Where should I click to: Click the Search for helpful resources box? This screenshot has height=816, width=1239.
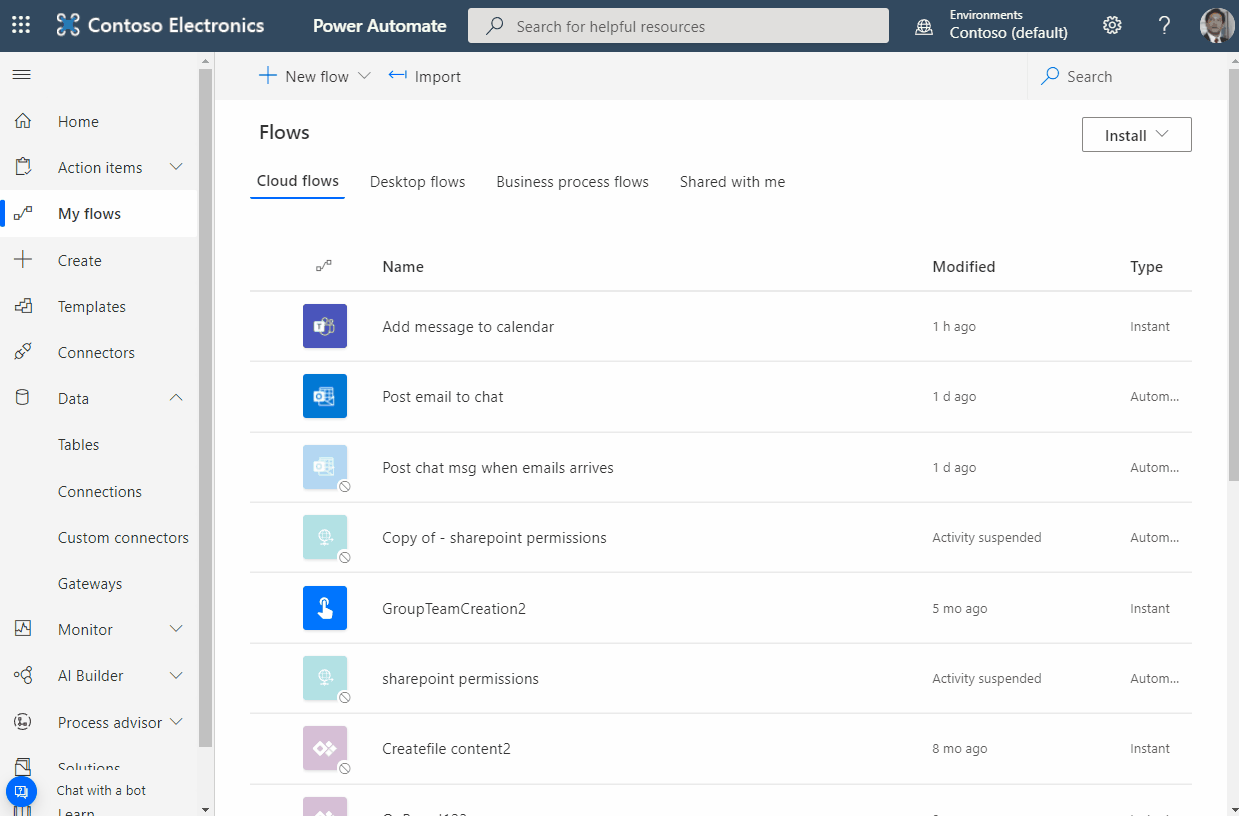(678, 26)
